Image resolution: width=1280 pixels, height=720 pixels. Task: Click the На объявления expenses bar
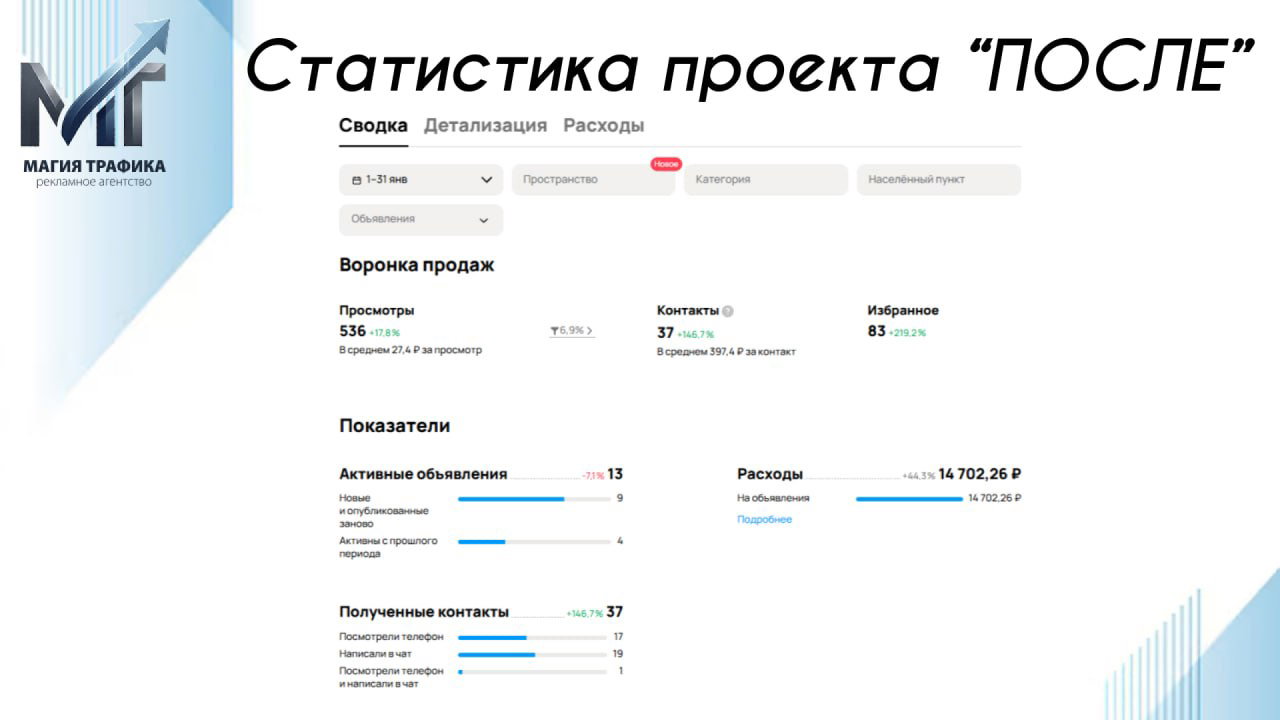(909, 498)
